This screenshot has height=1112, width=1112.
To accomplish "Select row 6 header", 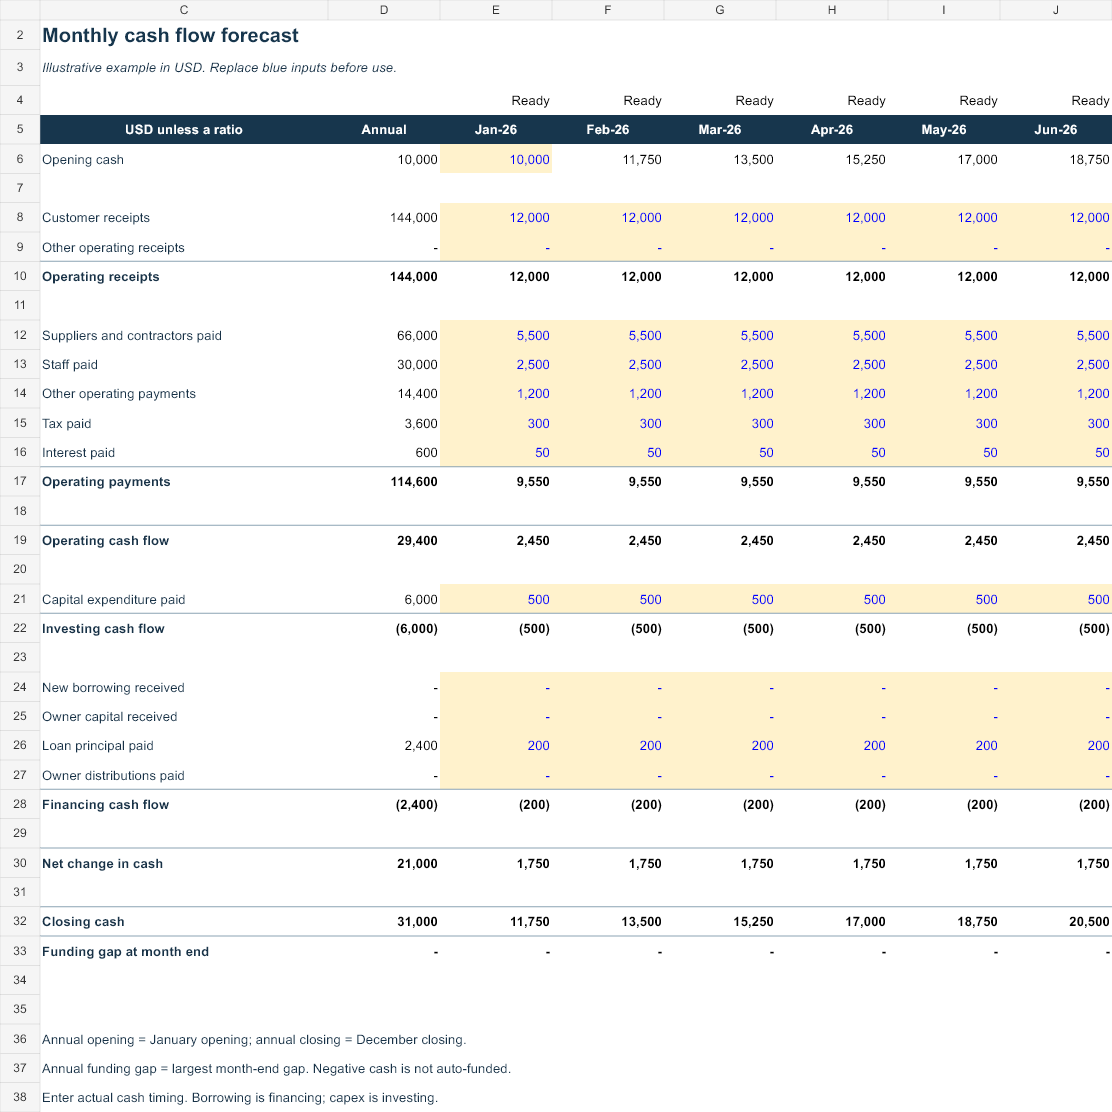I will tap(20, 159).
